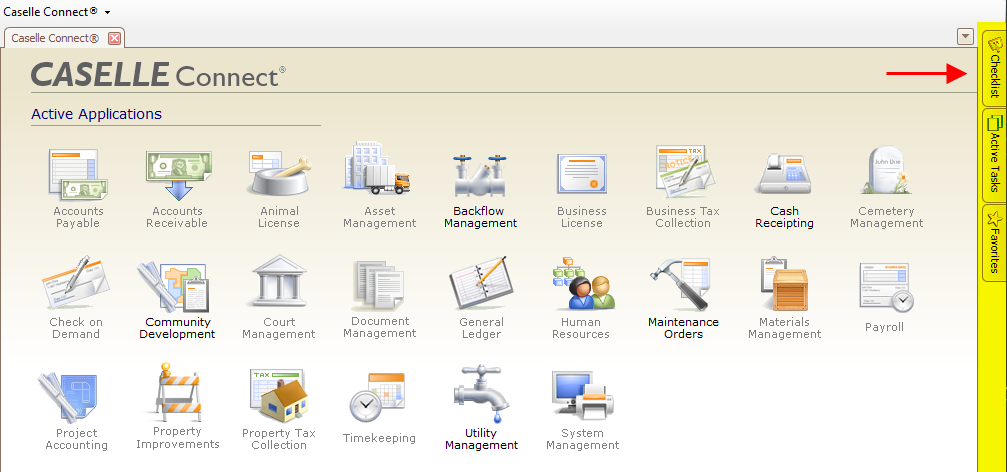
Task: Launch Community Development map icon
Action: [173, 286]
